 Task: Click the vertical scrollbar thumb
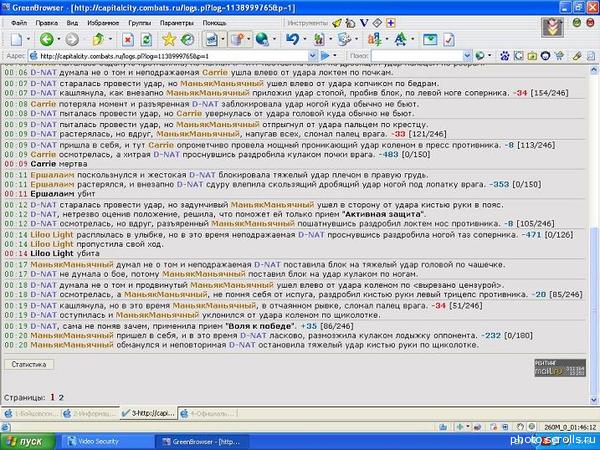pos(593,310)
